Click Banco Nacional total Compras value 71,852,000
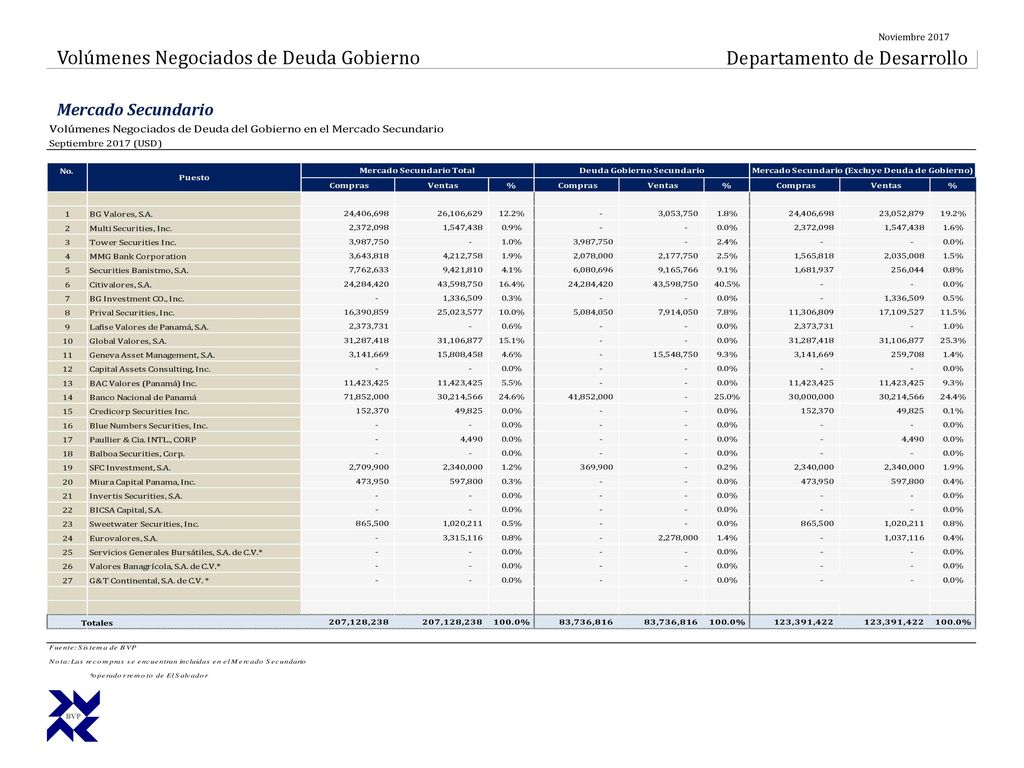 click(366, 397)
